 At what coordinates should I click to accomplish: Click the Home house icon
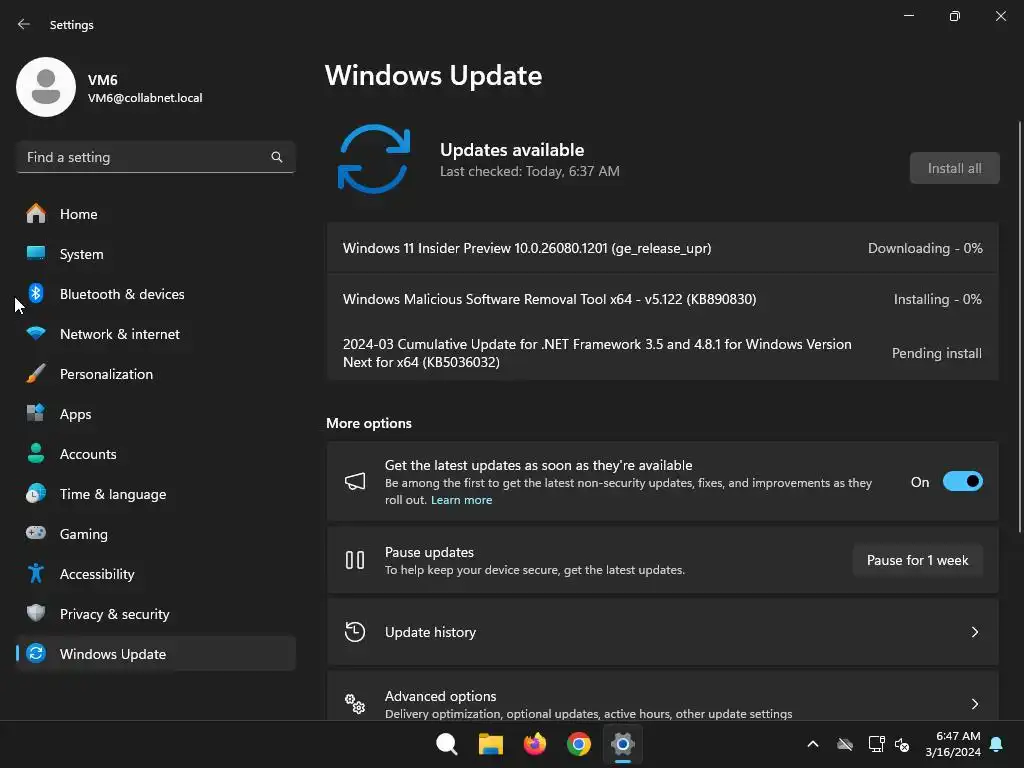point(36,214)
